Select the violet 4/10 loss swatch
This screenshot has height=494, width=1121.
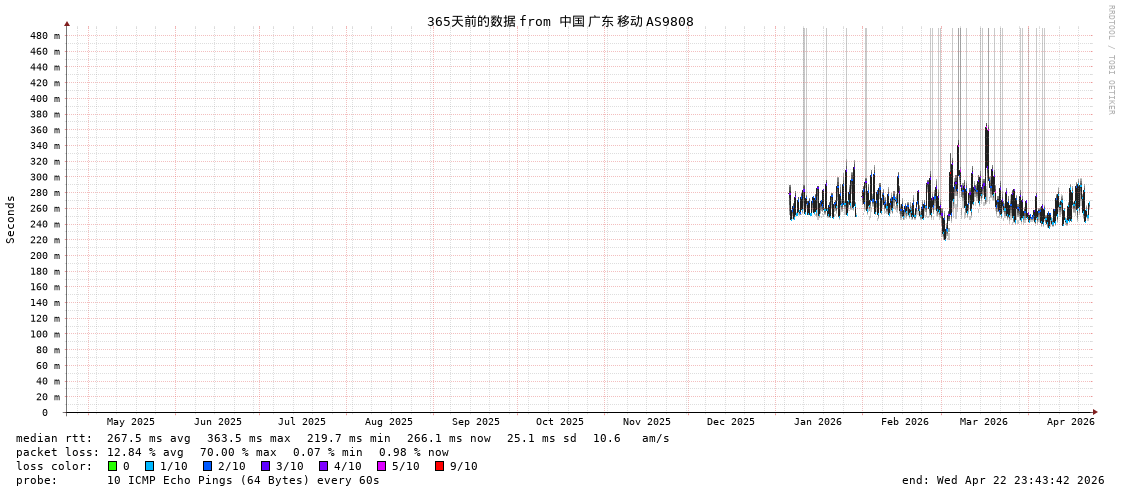click(x=323, y=466)
